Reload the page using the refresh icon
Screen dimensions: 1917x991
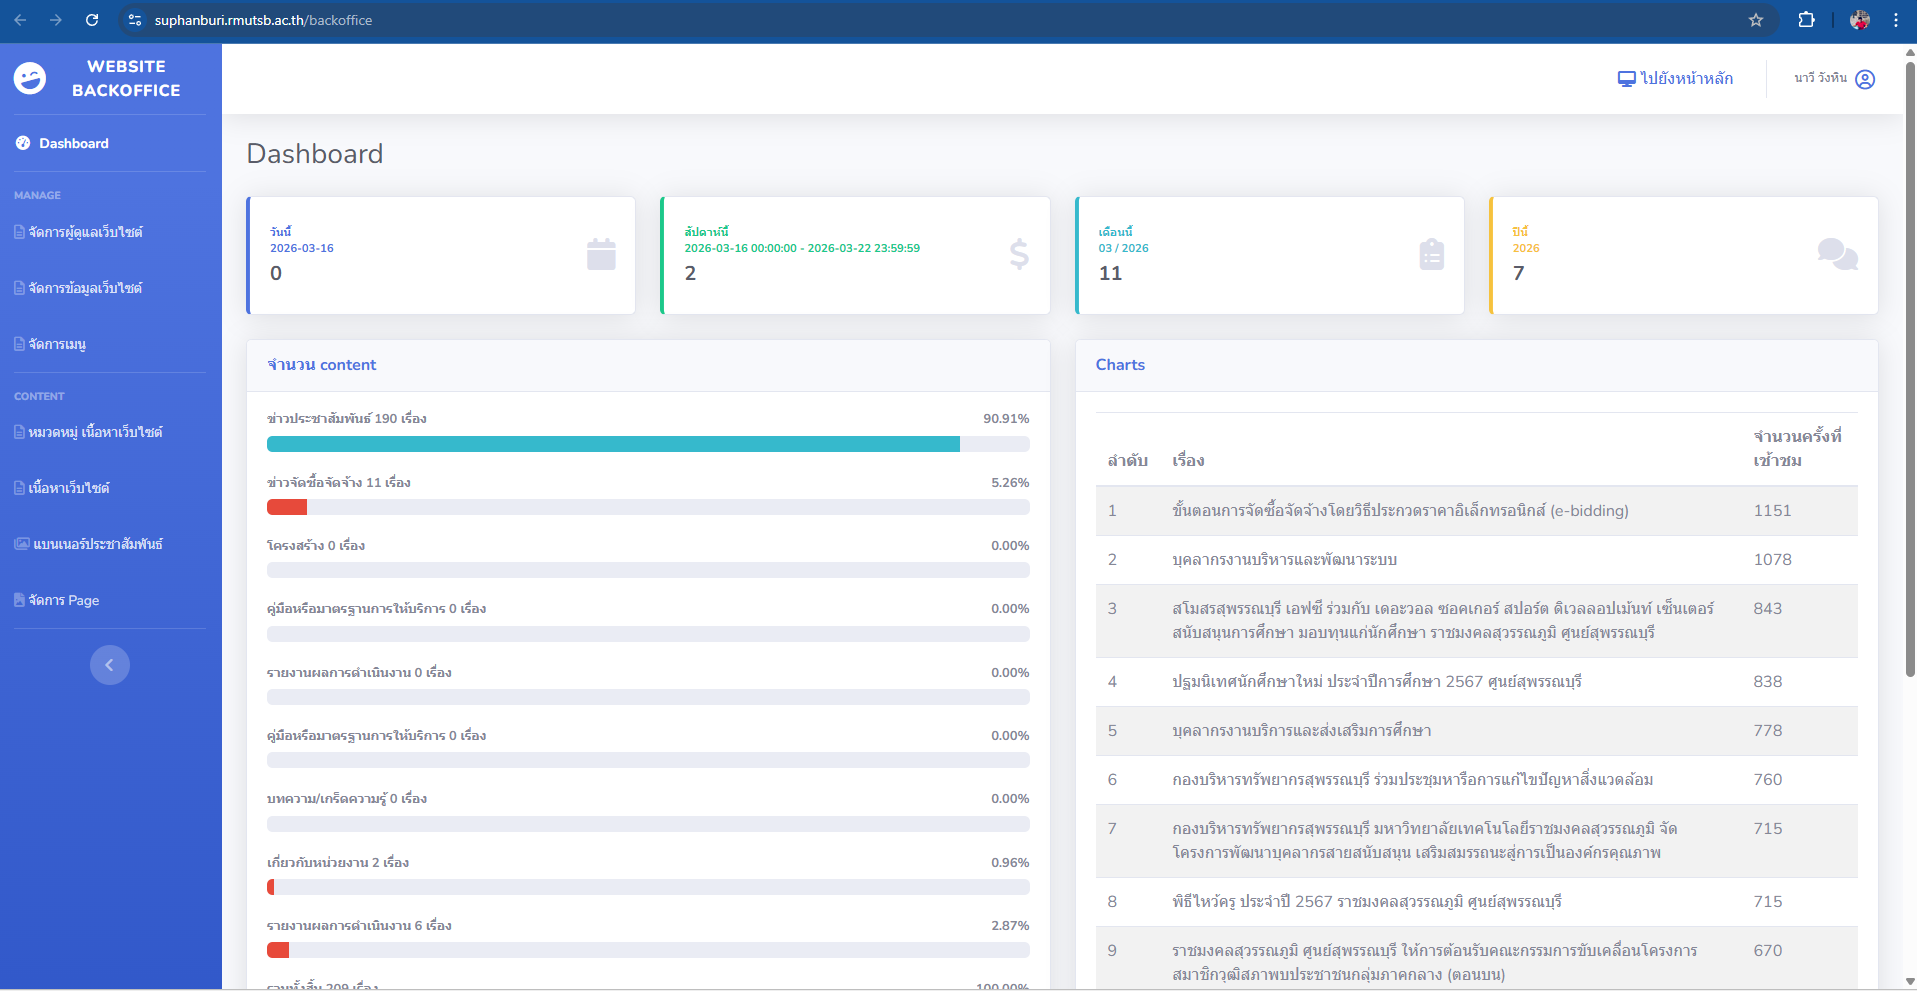coord(92,20)
